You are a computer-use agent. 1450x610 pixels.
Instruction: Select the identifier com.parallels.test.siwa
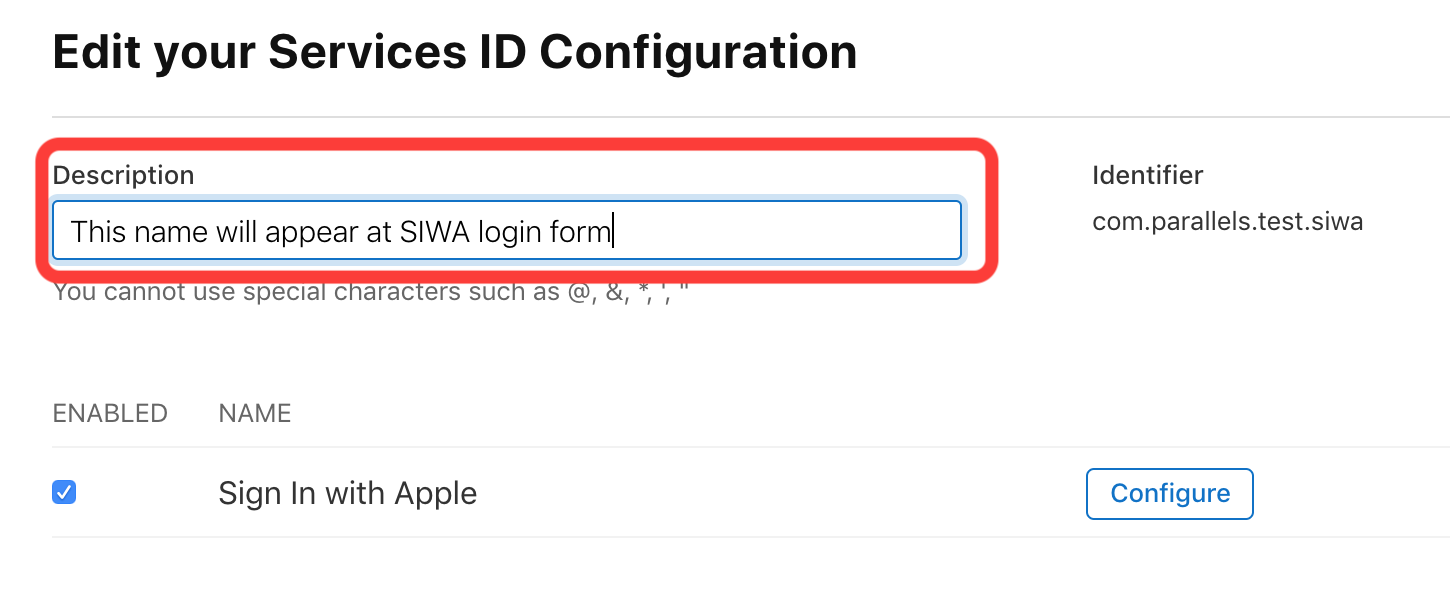tap(1228, 221)
